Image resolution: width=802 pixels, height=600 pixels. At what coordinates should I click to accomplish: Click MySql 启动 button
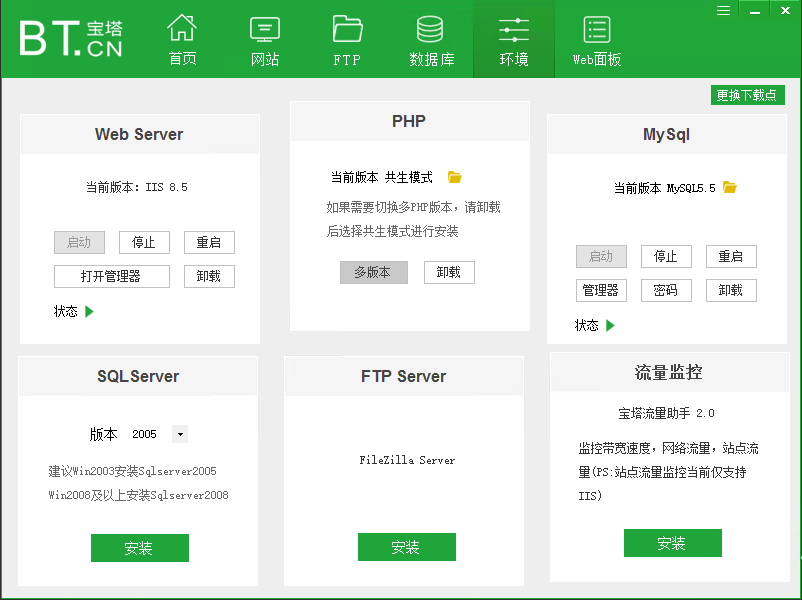(x=601, y=256)
